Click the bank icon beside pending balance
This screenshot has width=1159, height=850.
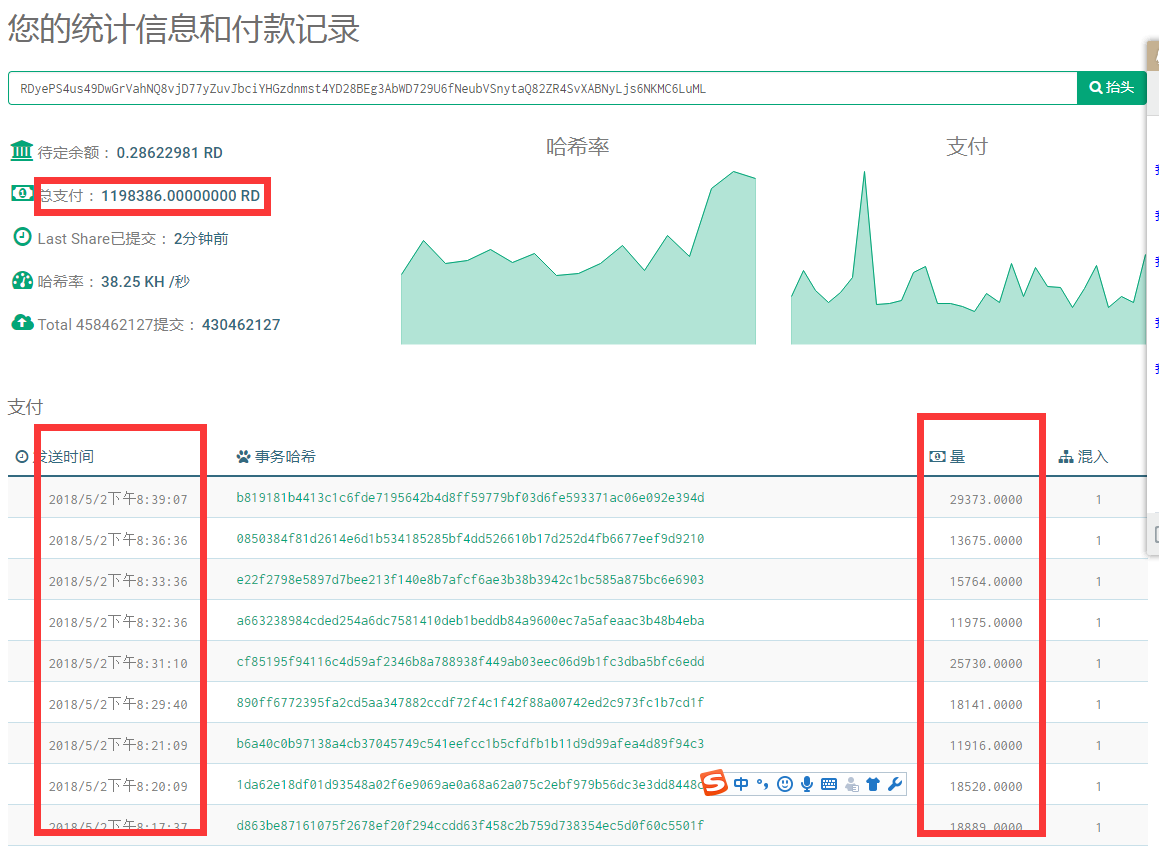click(x=21, y=151)
